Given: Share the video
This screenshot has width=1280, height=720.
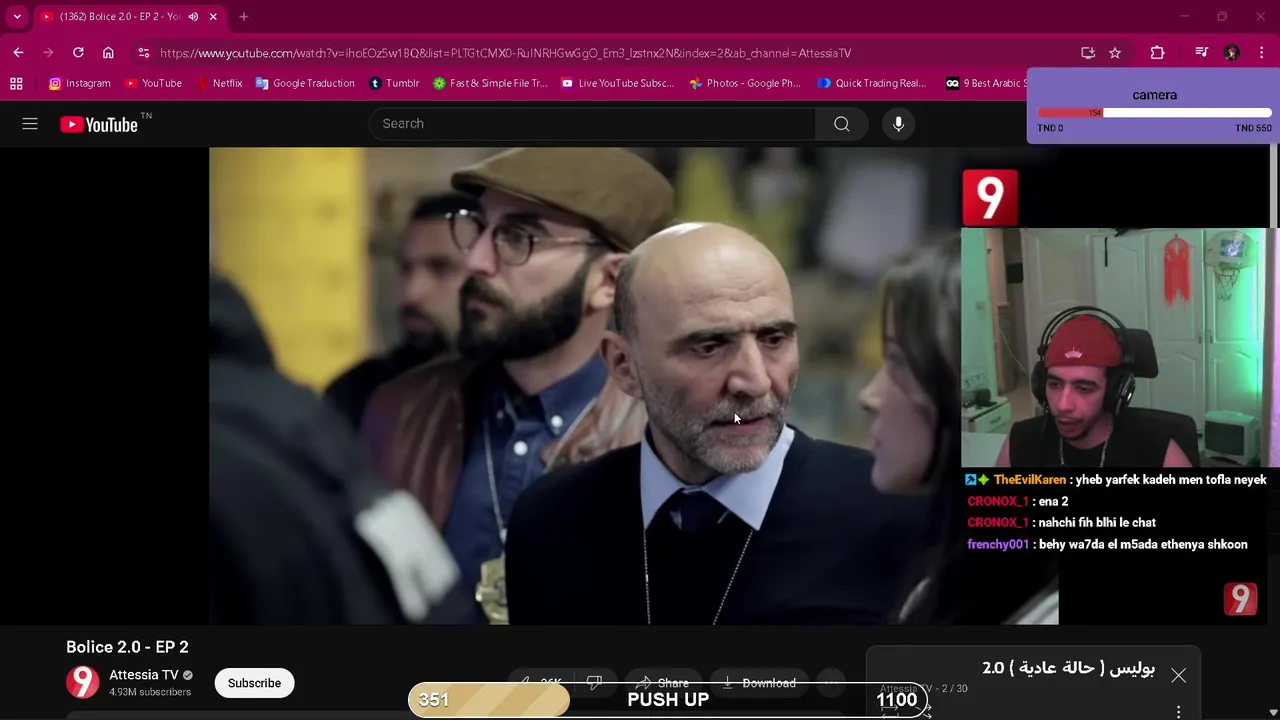Looking at the screenshot, I should [662, 683].
